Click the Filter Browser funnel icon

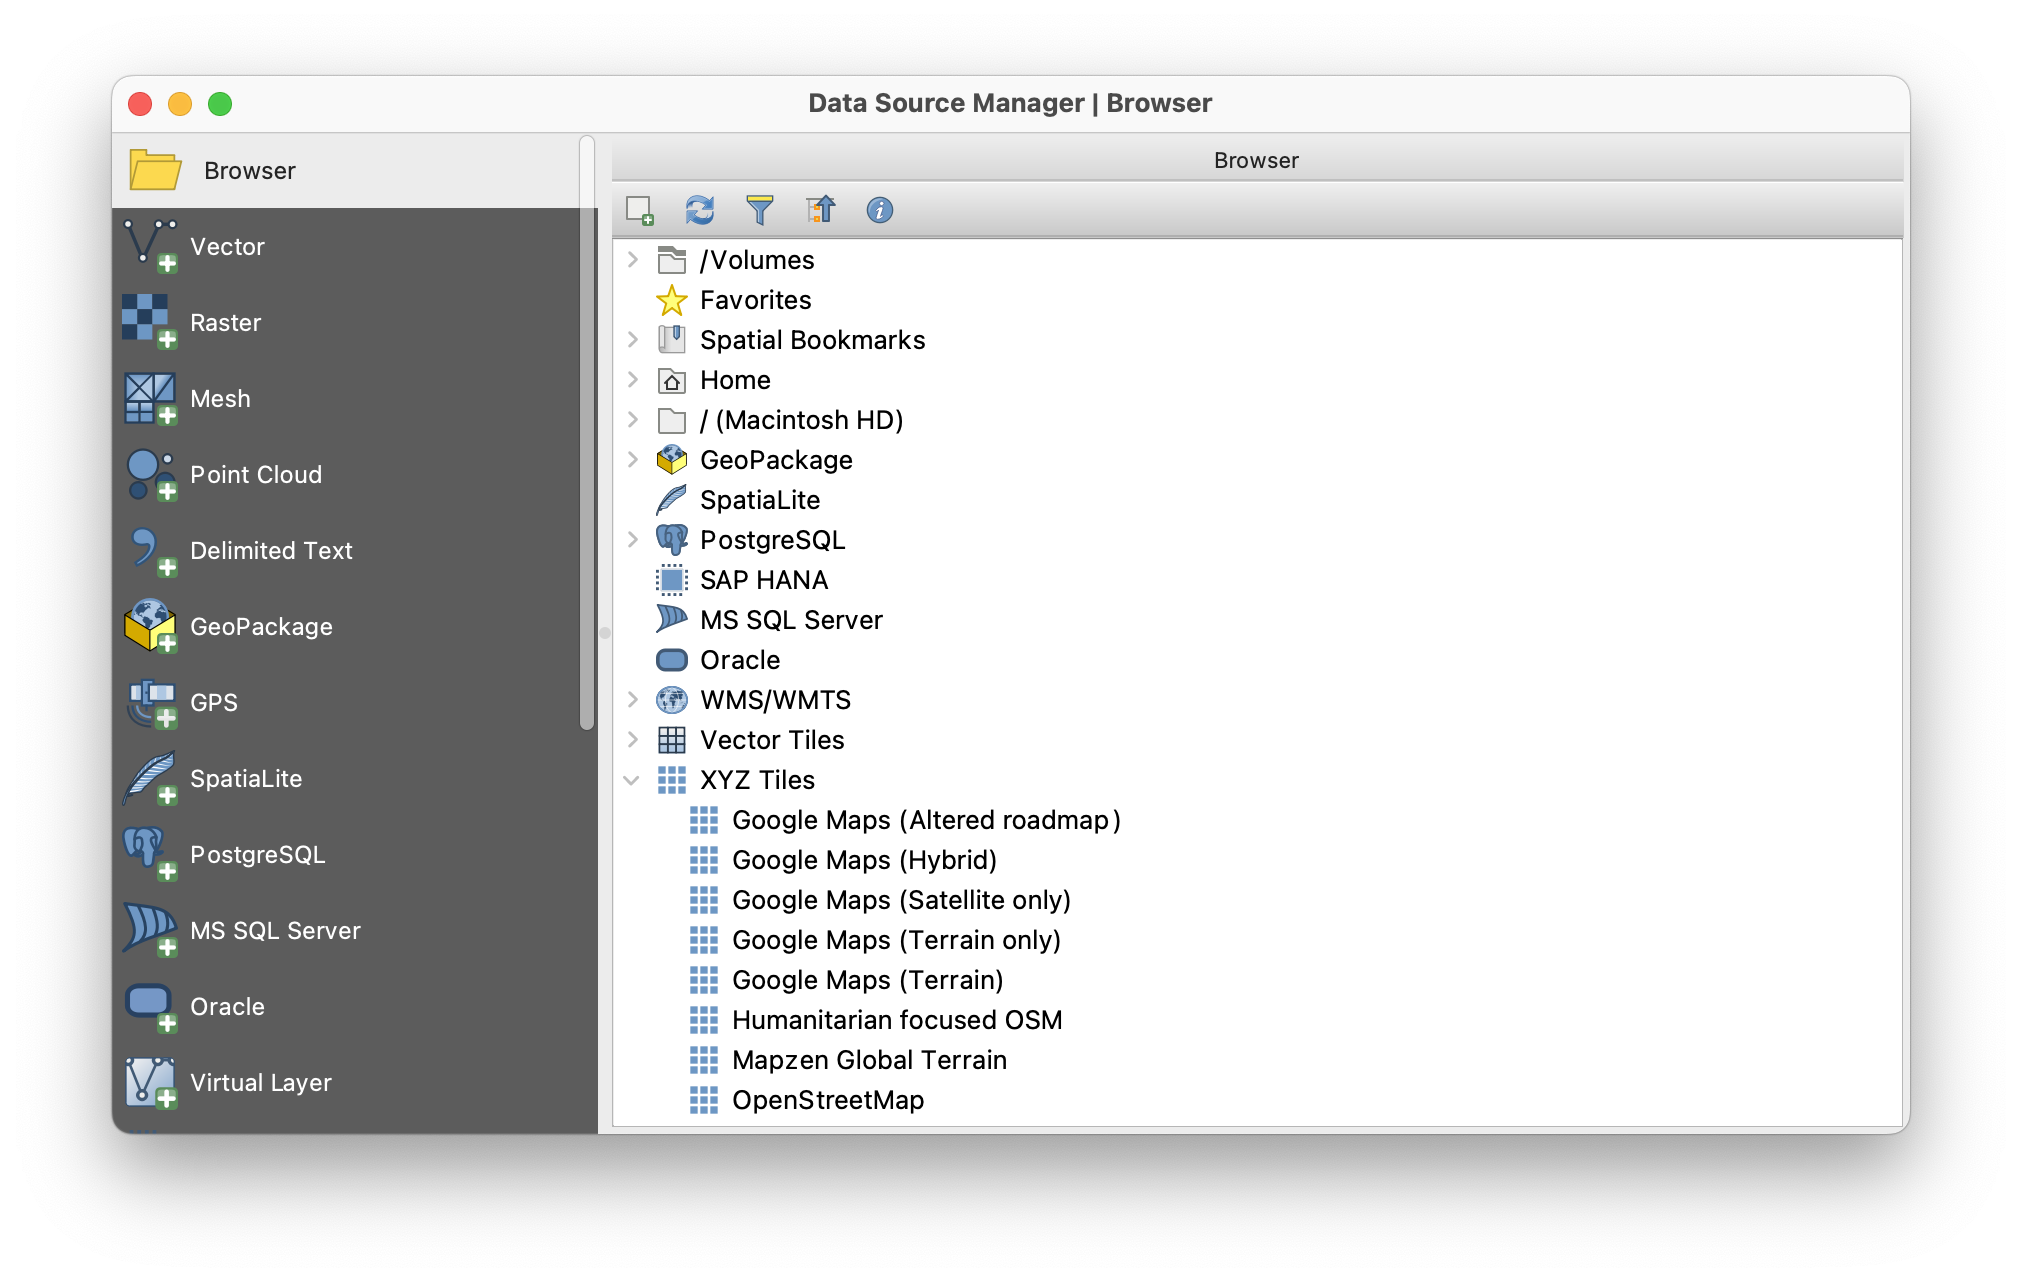pyautogui.click(x=759, y=210)
